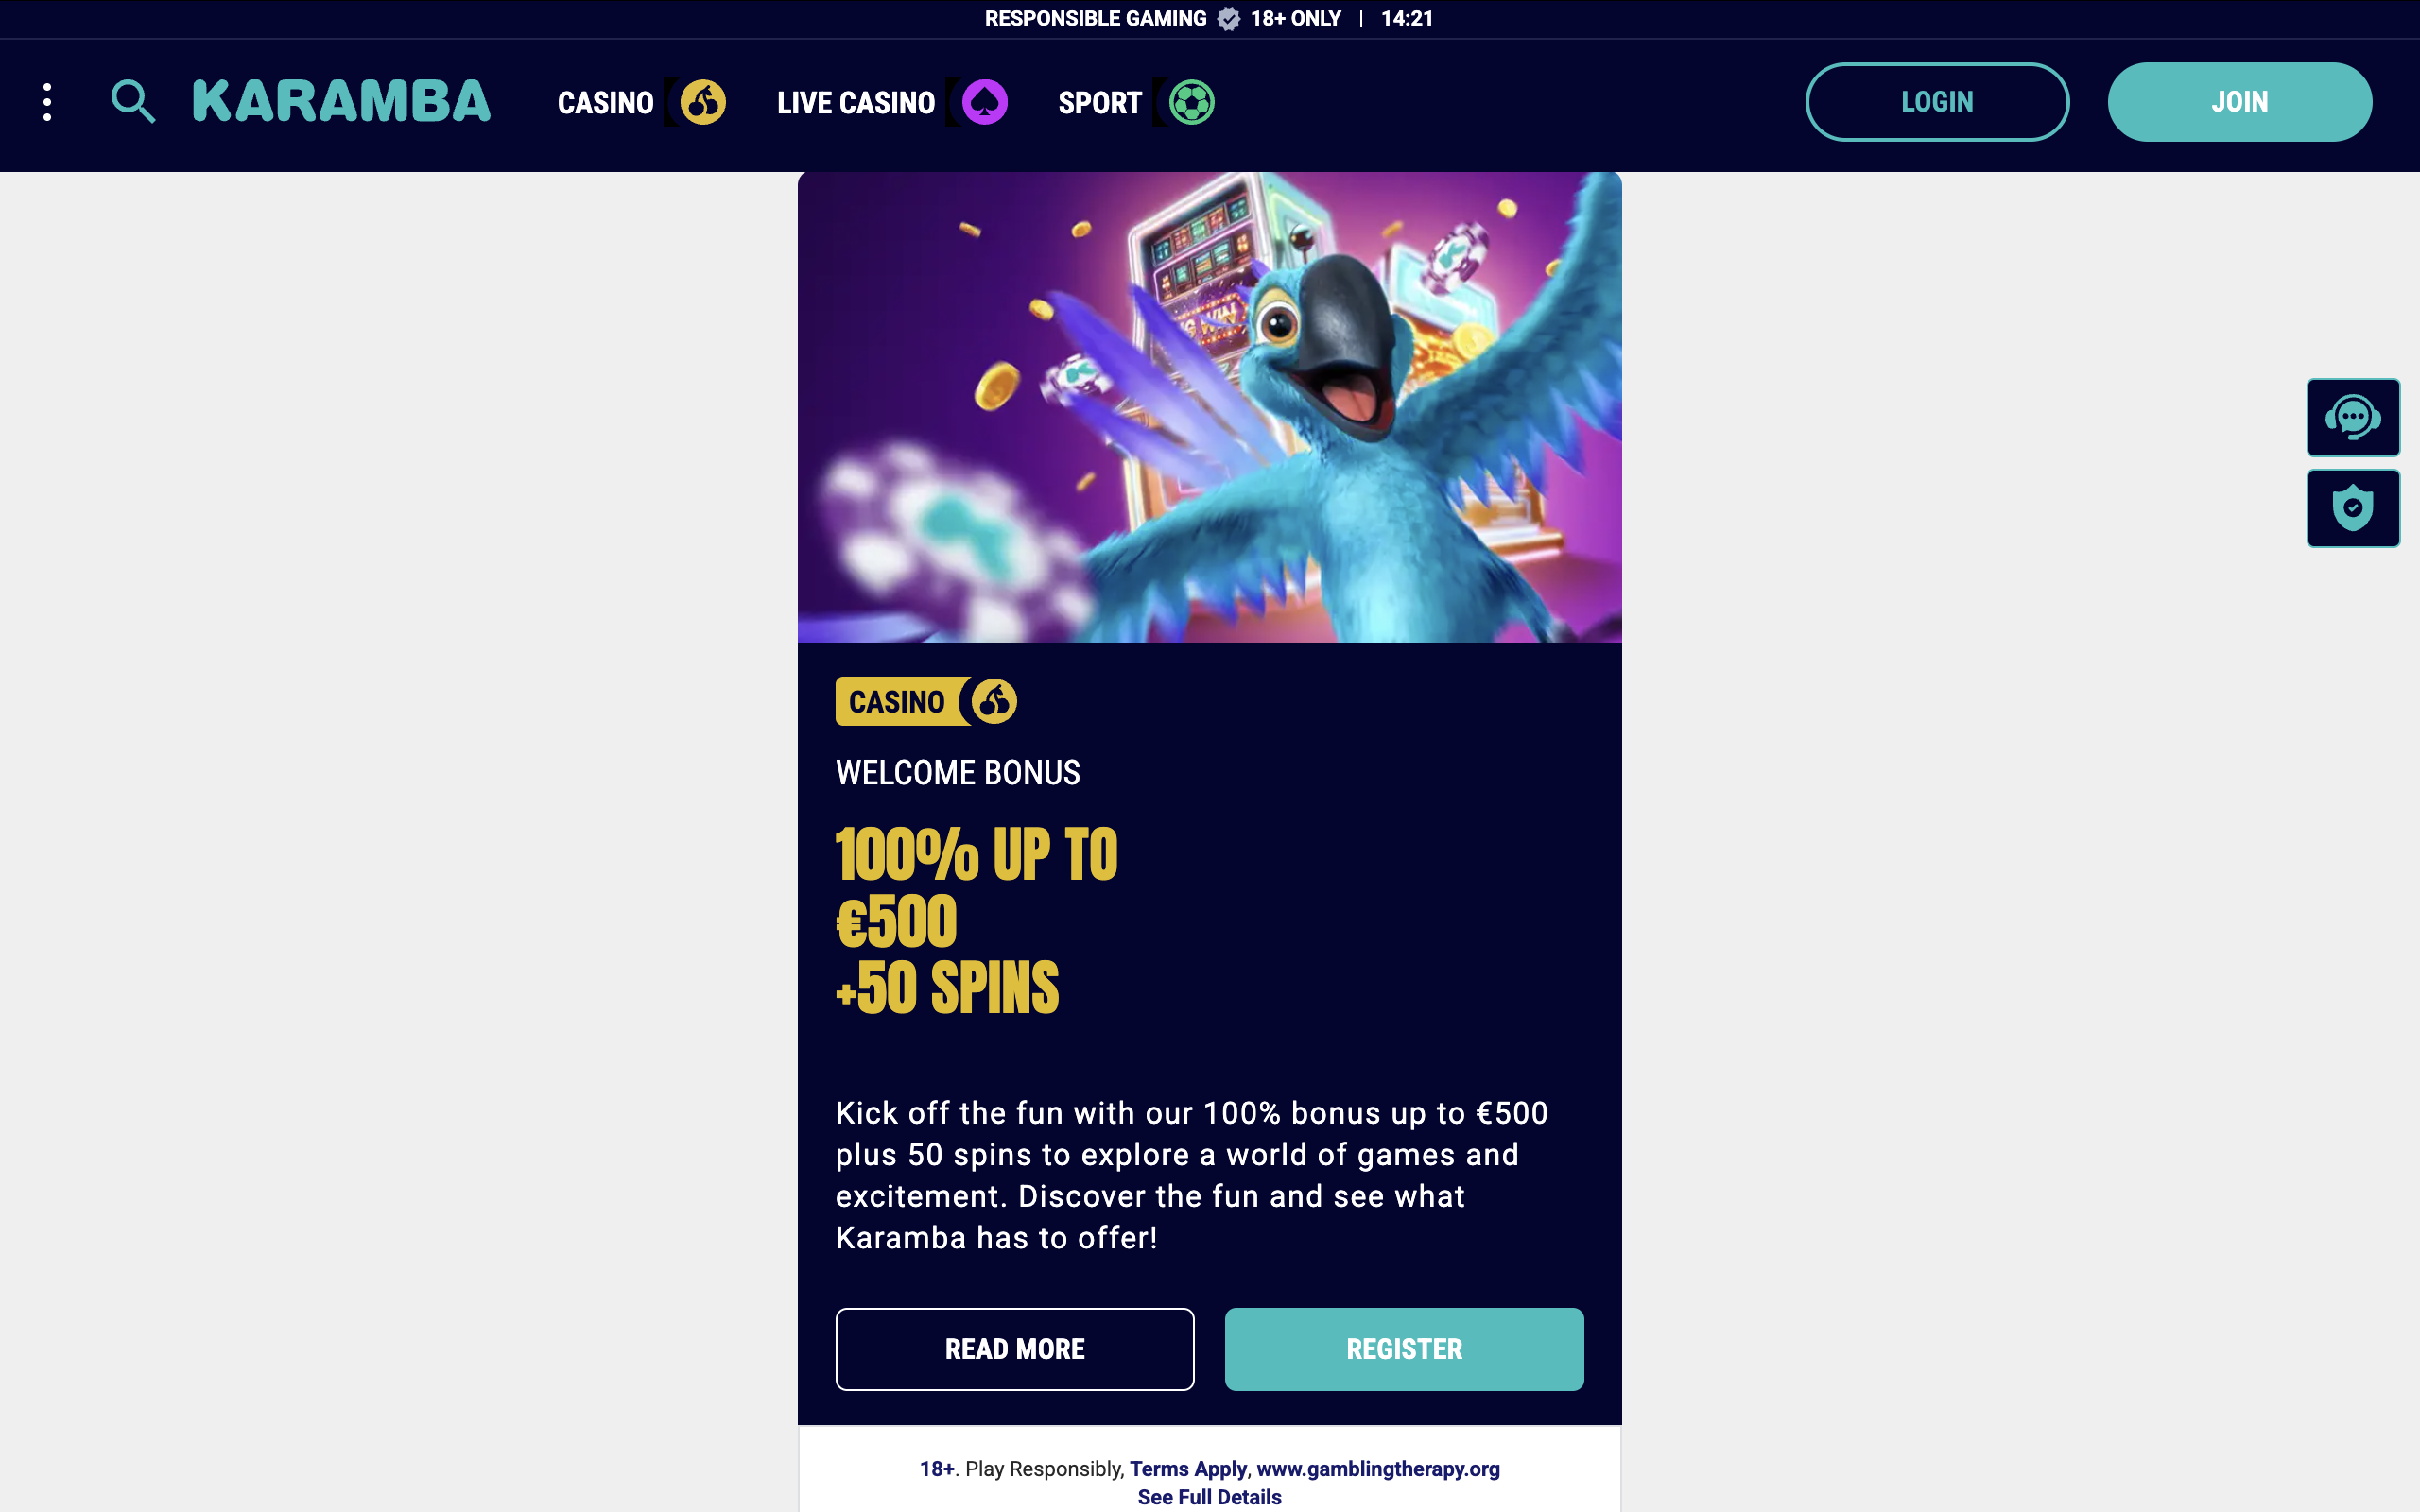Click the Join button

coord(2239,102)
